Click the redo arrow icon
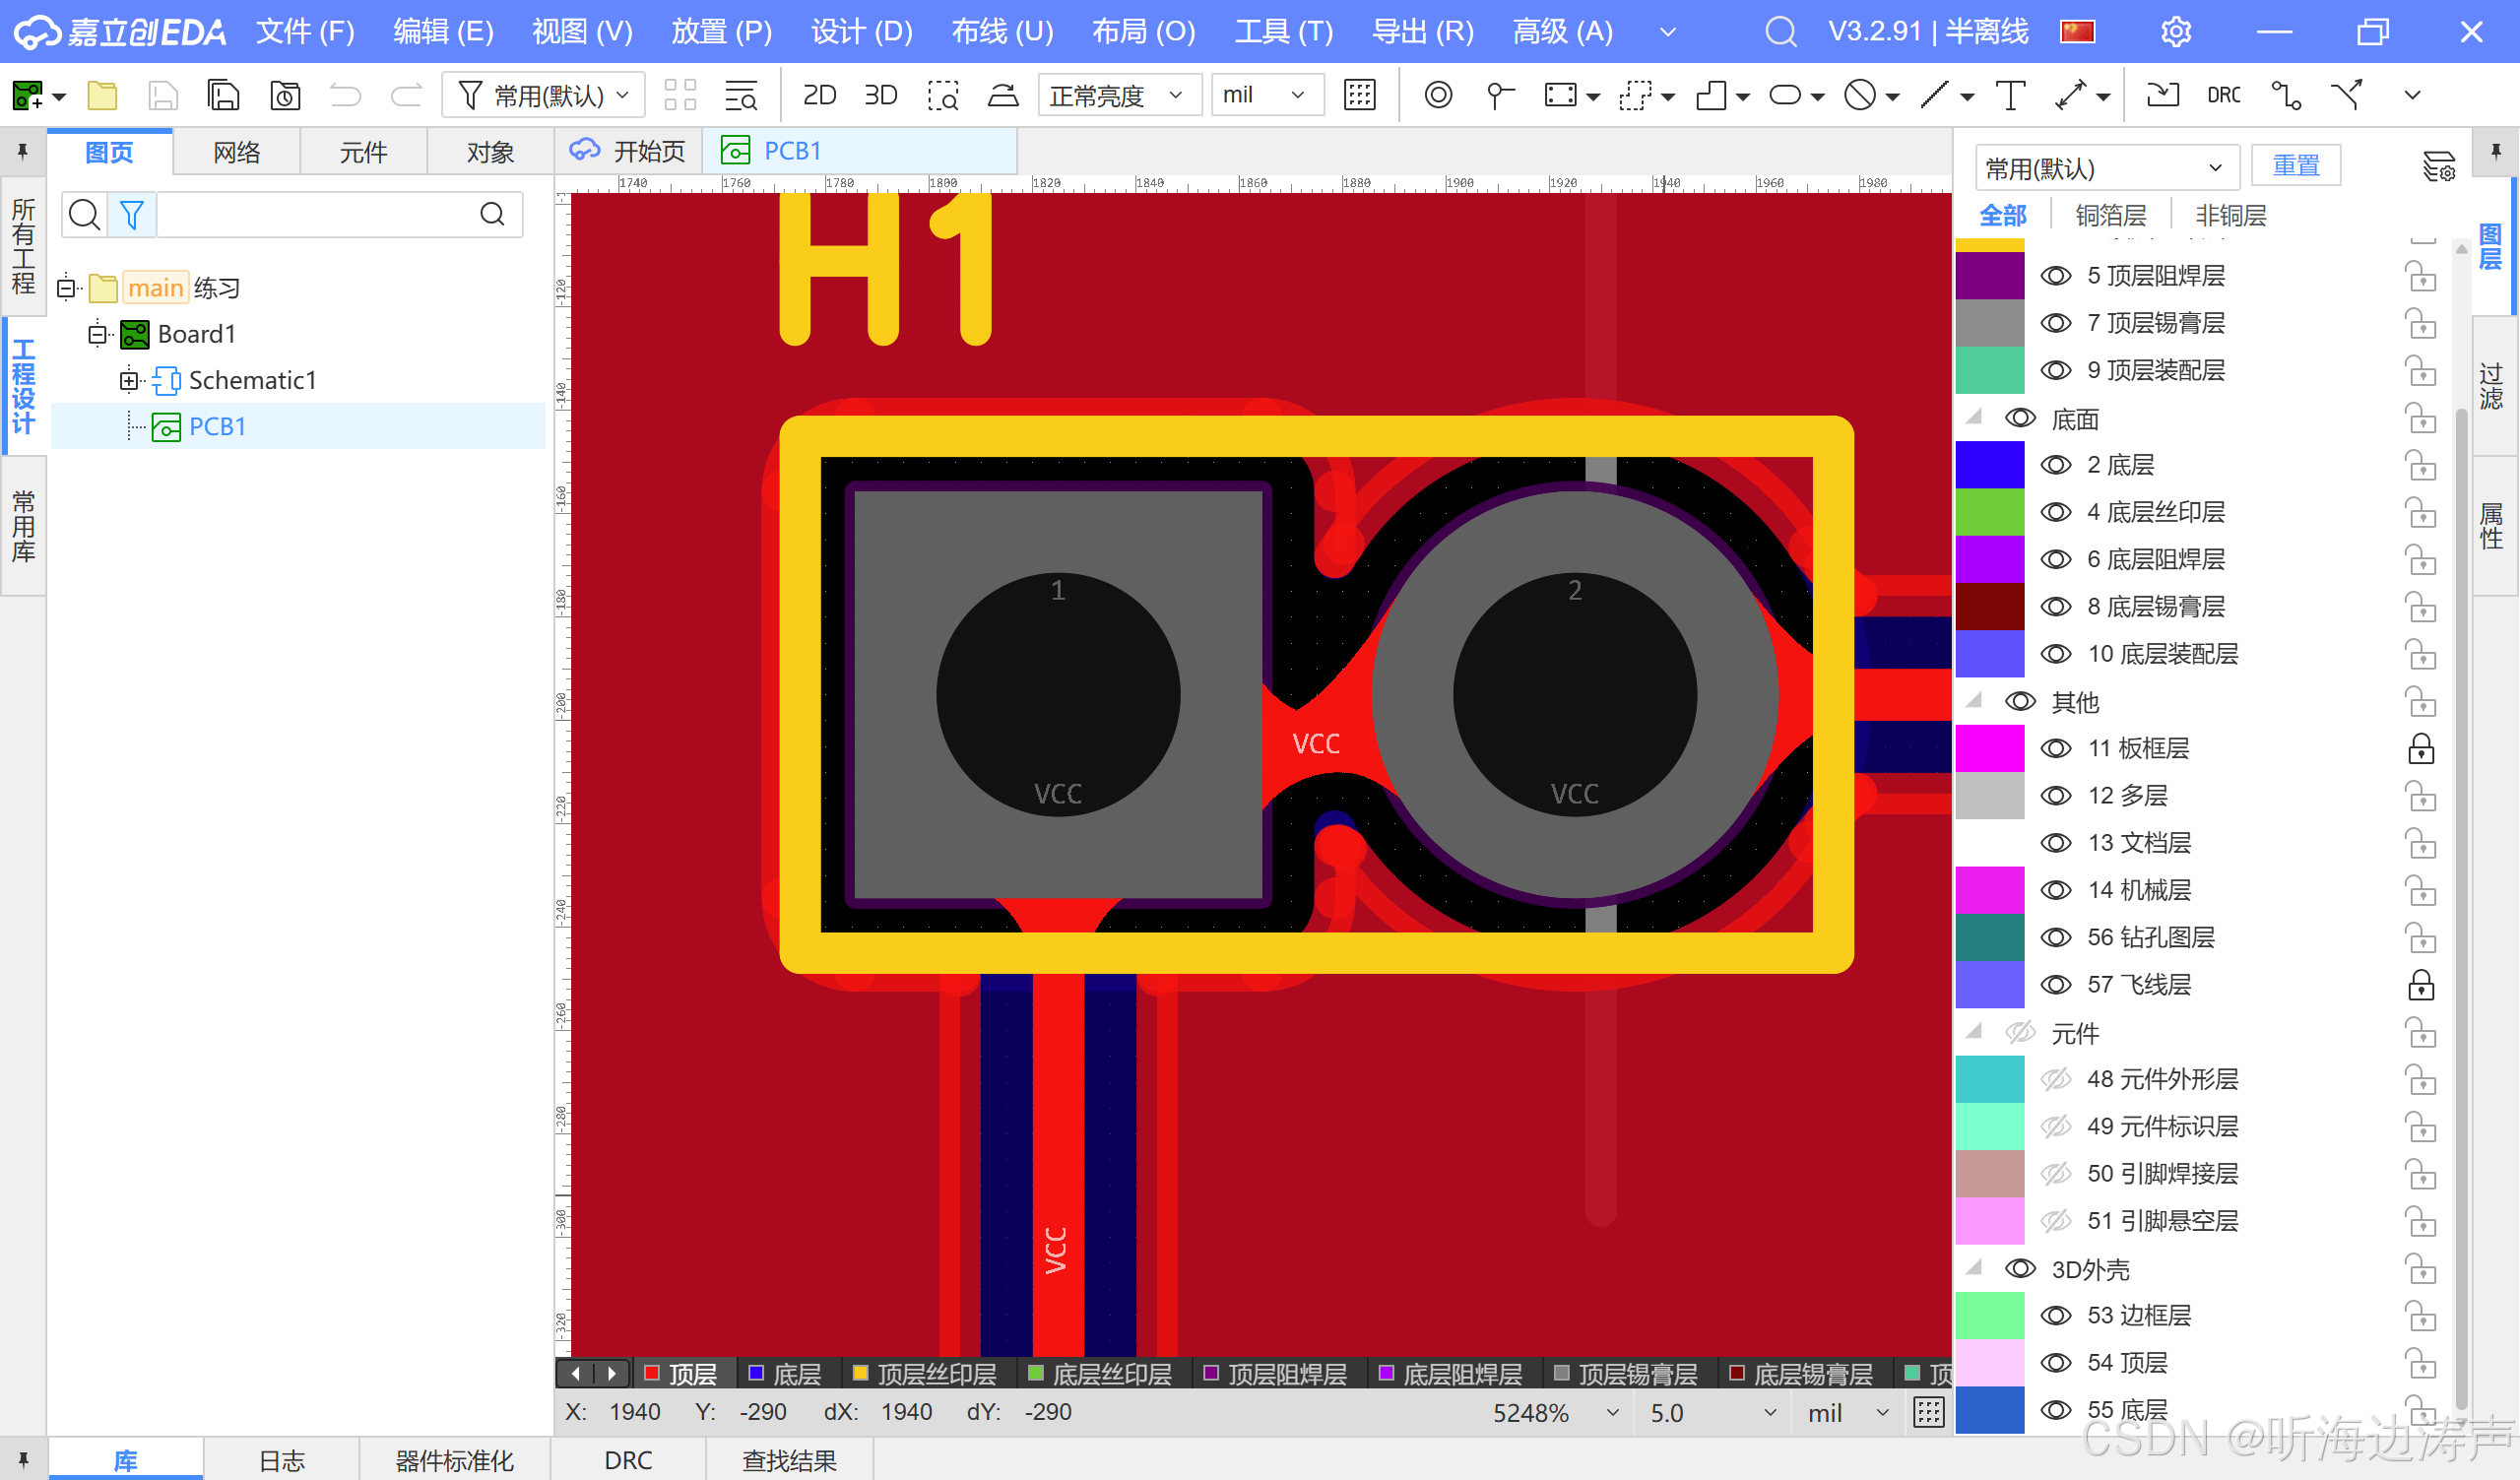Viewport: 2520px width, 1480px height. point(406,95)
